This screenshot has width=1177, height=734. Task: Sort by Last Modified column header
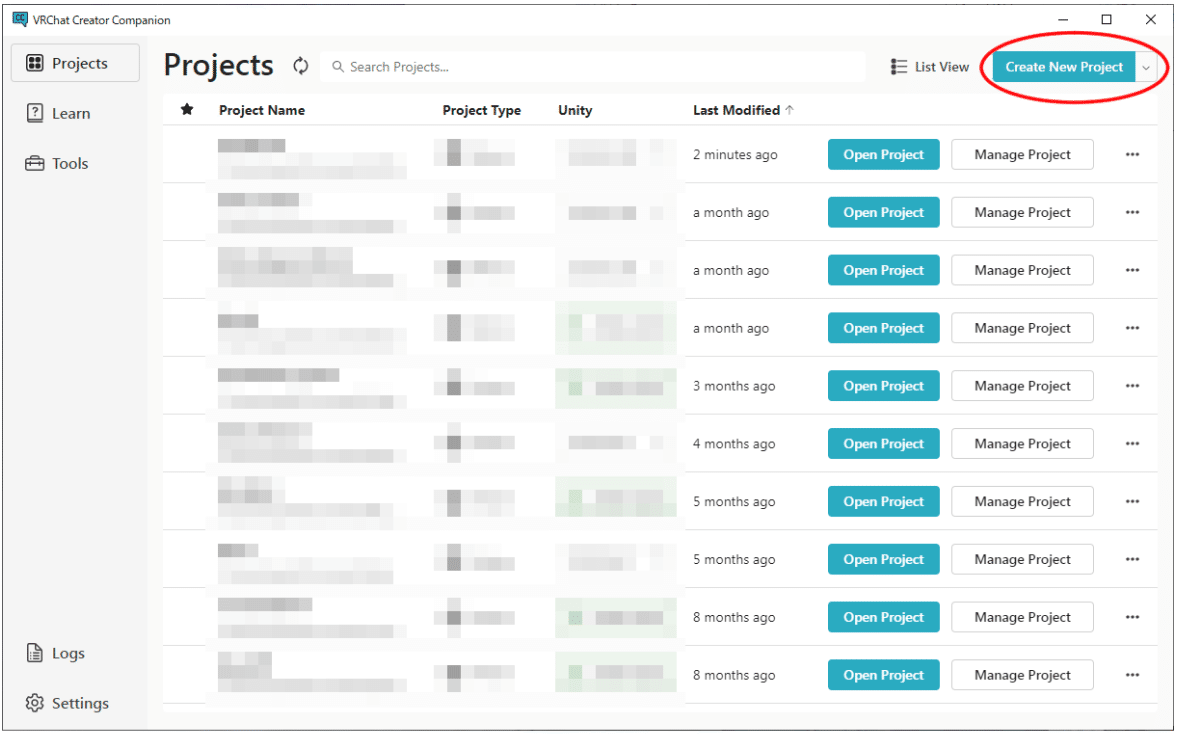(x=743, y=110)
